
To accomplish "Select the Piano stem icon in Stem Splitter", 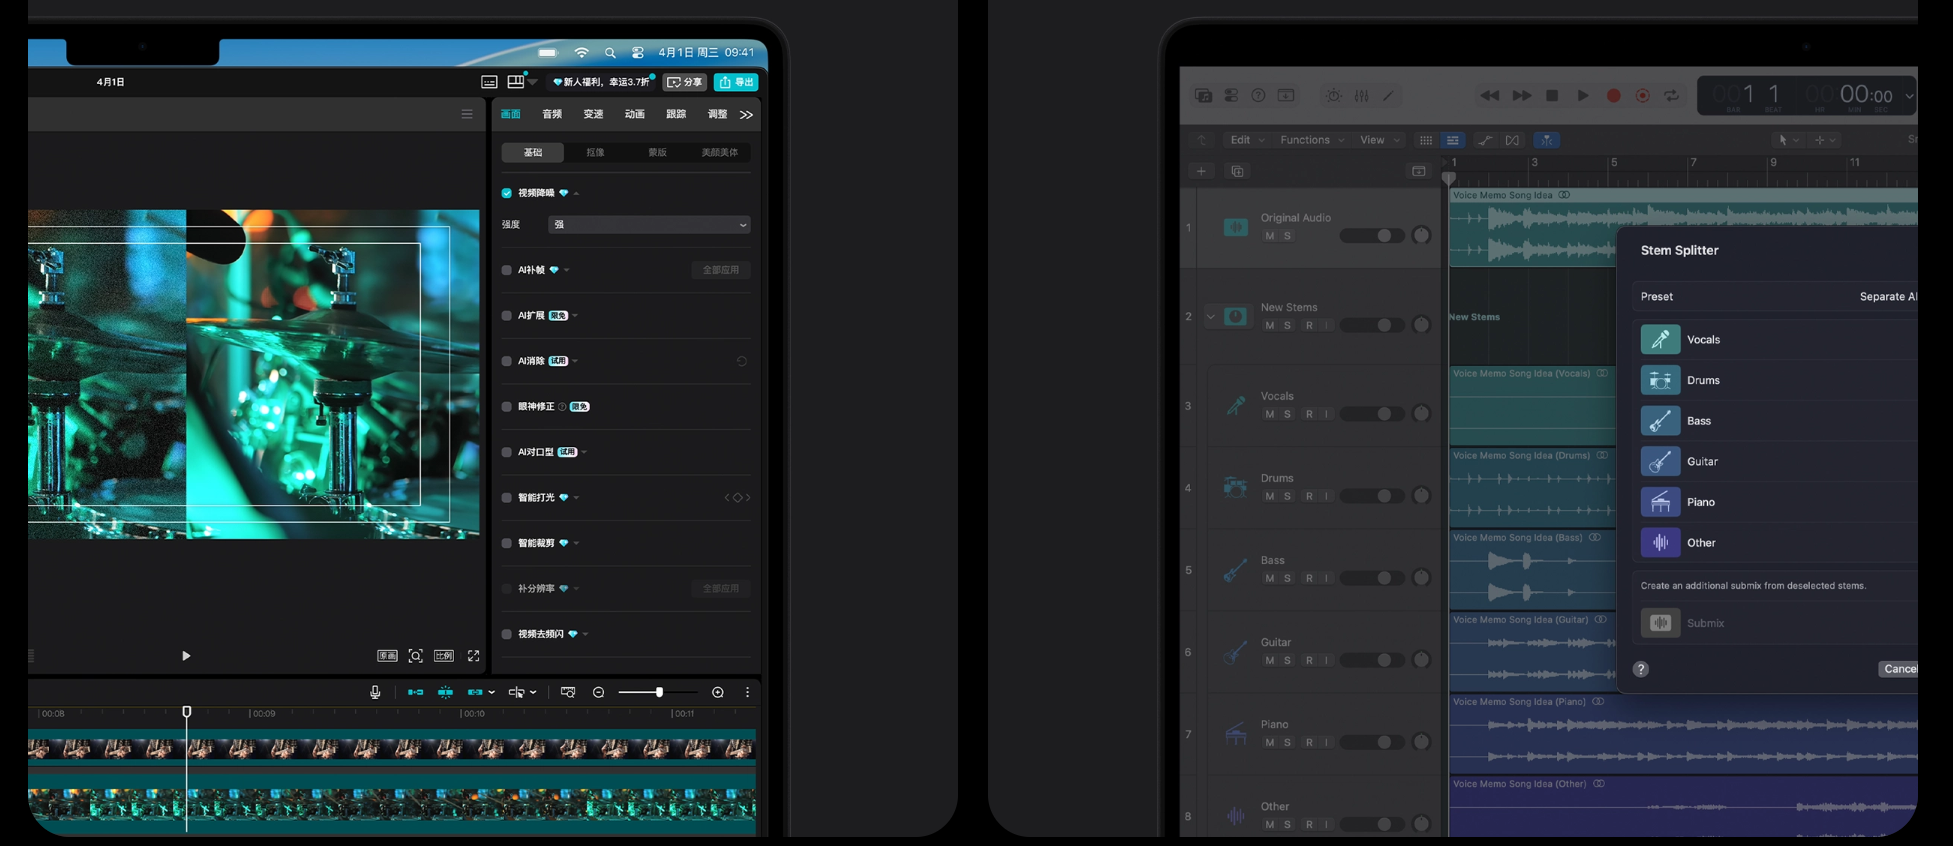I will coord(1660,502).
